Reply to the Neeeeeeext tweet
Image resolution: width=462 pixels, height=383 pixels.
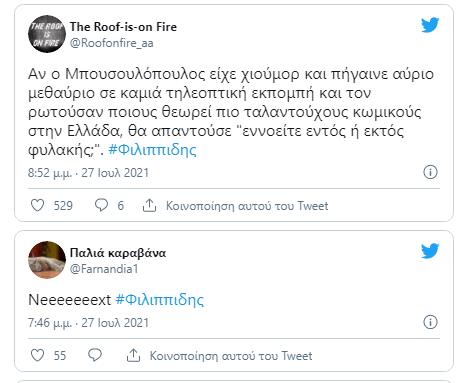coord(95,355)
